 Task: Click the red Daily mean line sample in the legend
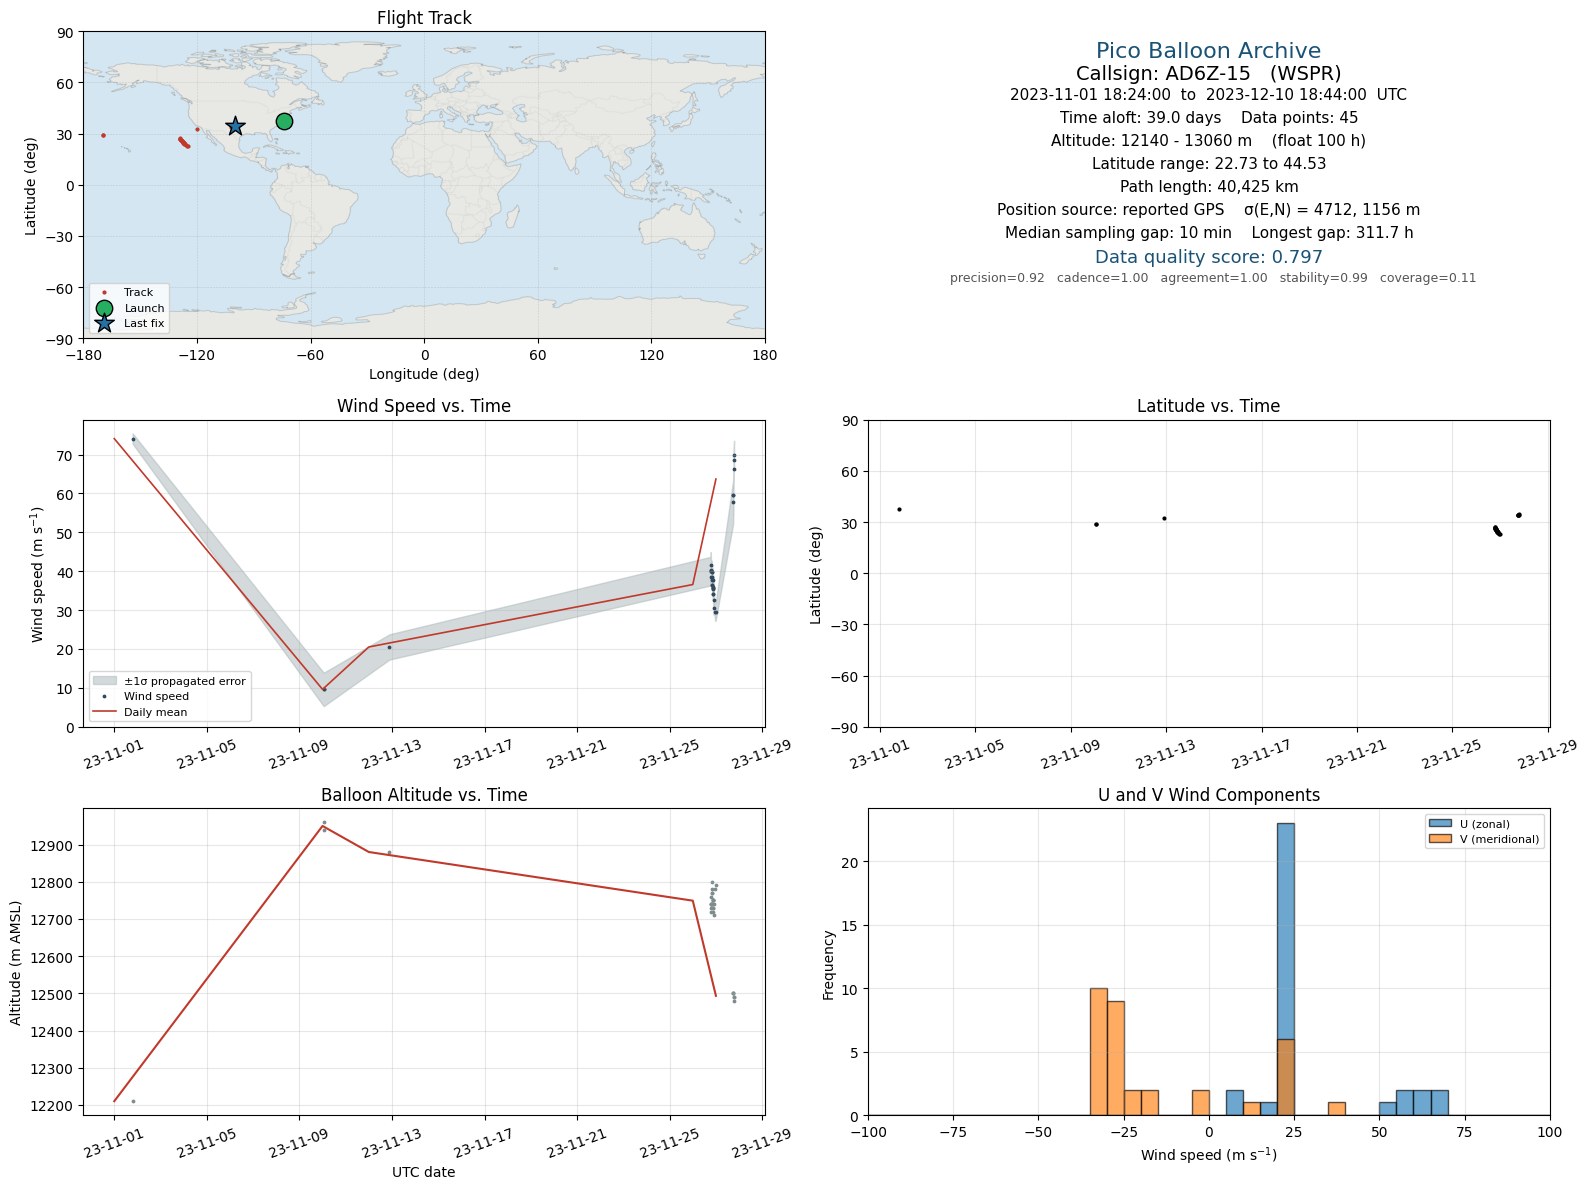104,712
